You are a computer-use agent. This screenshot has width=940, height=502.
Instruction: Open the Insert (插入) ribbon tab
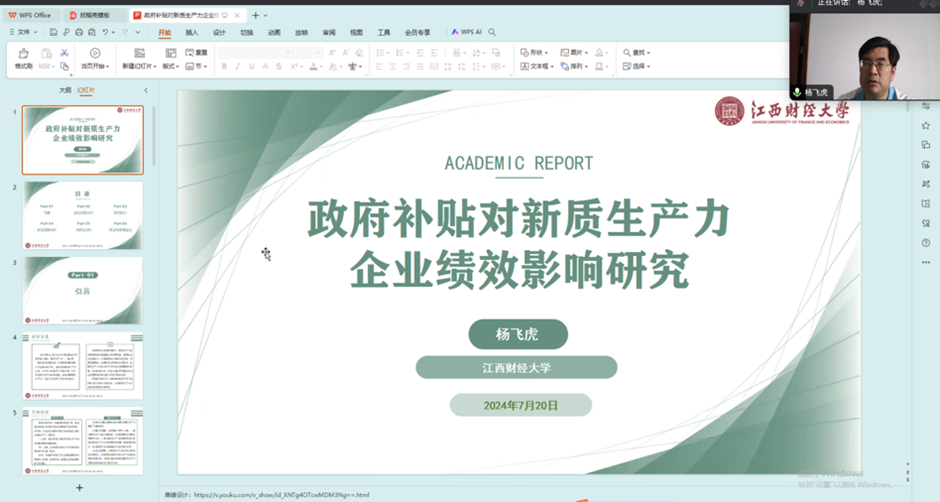(191, 33)
